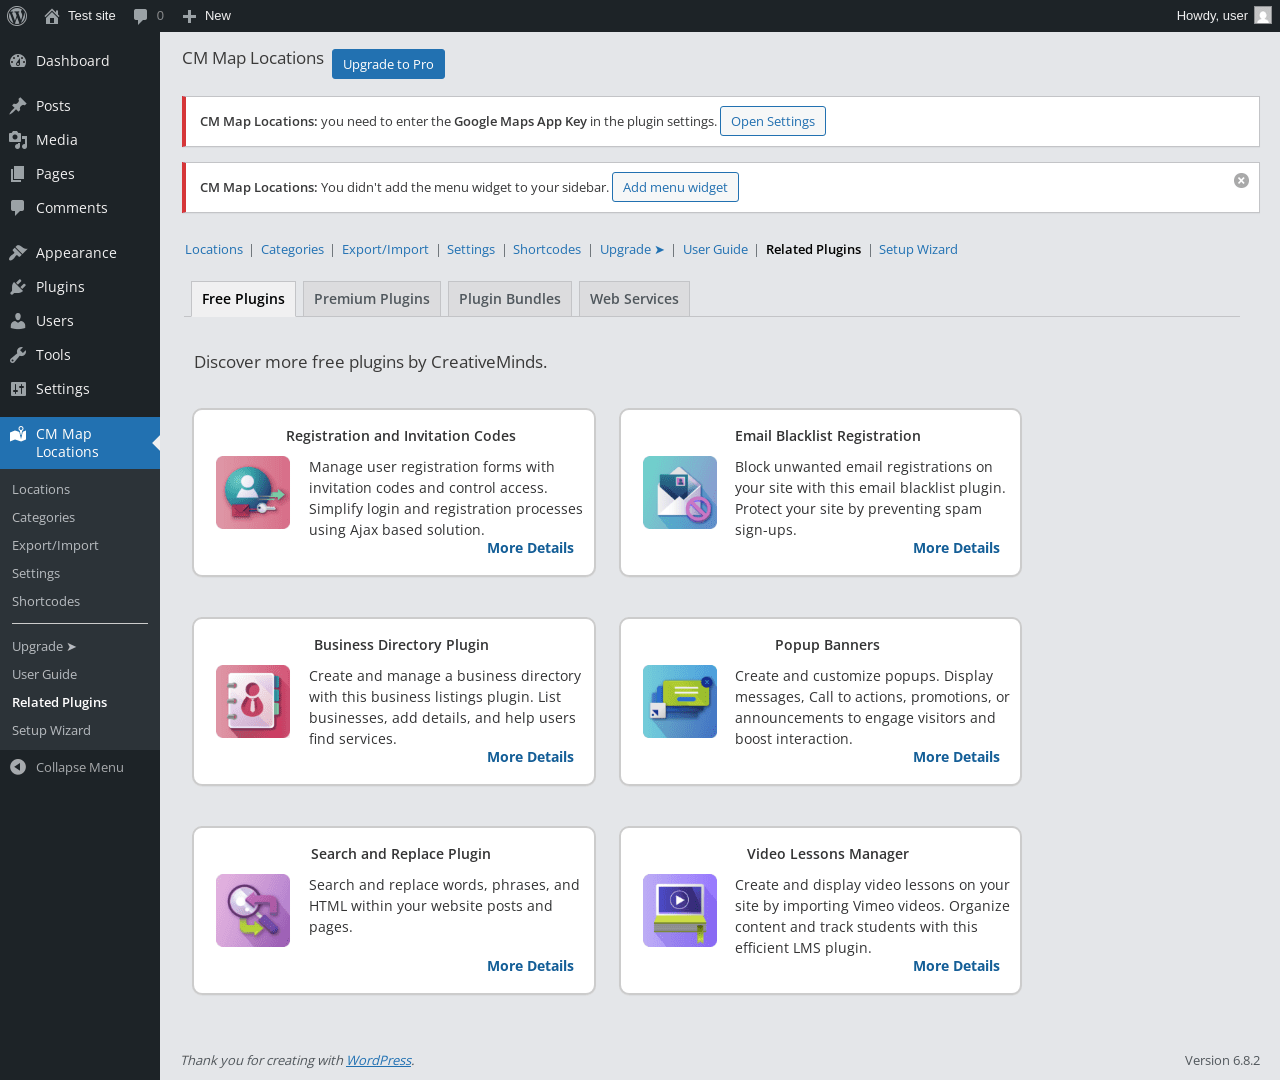The image size is (1280, 1080).
Task: Click the Appearance brush icon
Action: pos(18,253)
